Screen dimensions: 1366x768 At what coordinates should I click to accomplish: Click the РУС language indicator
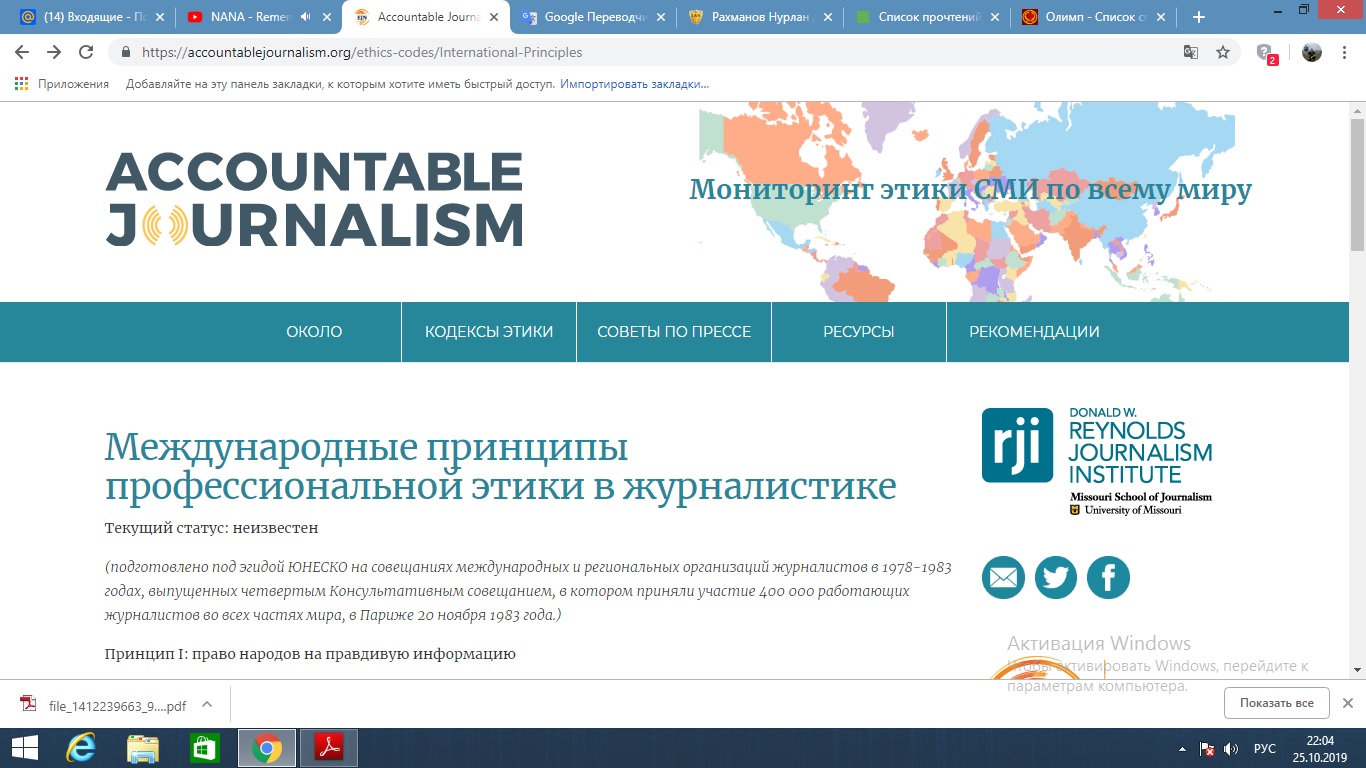click(x=1265, y=749)
